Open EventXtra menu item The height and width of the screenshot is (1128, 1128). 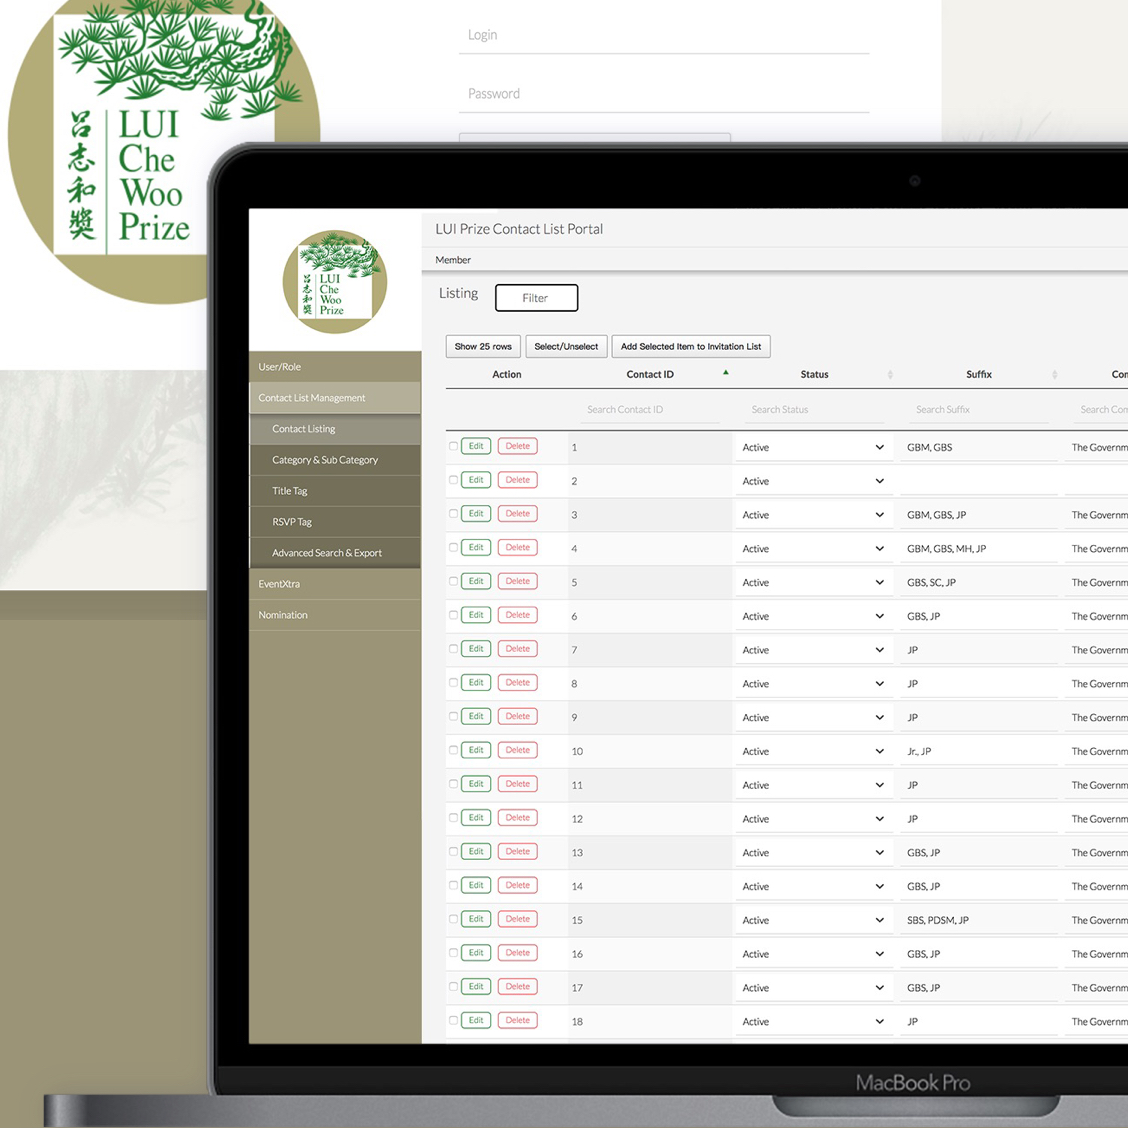point(335,584)
